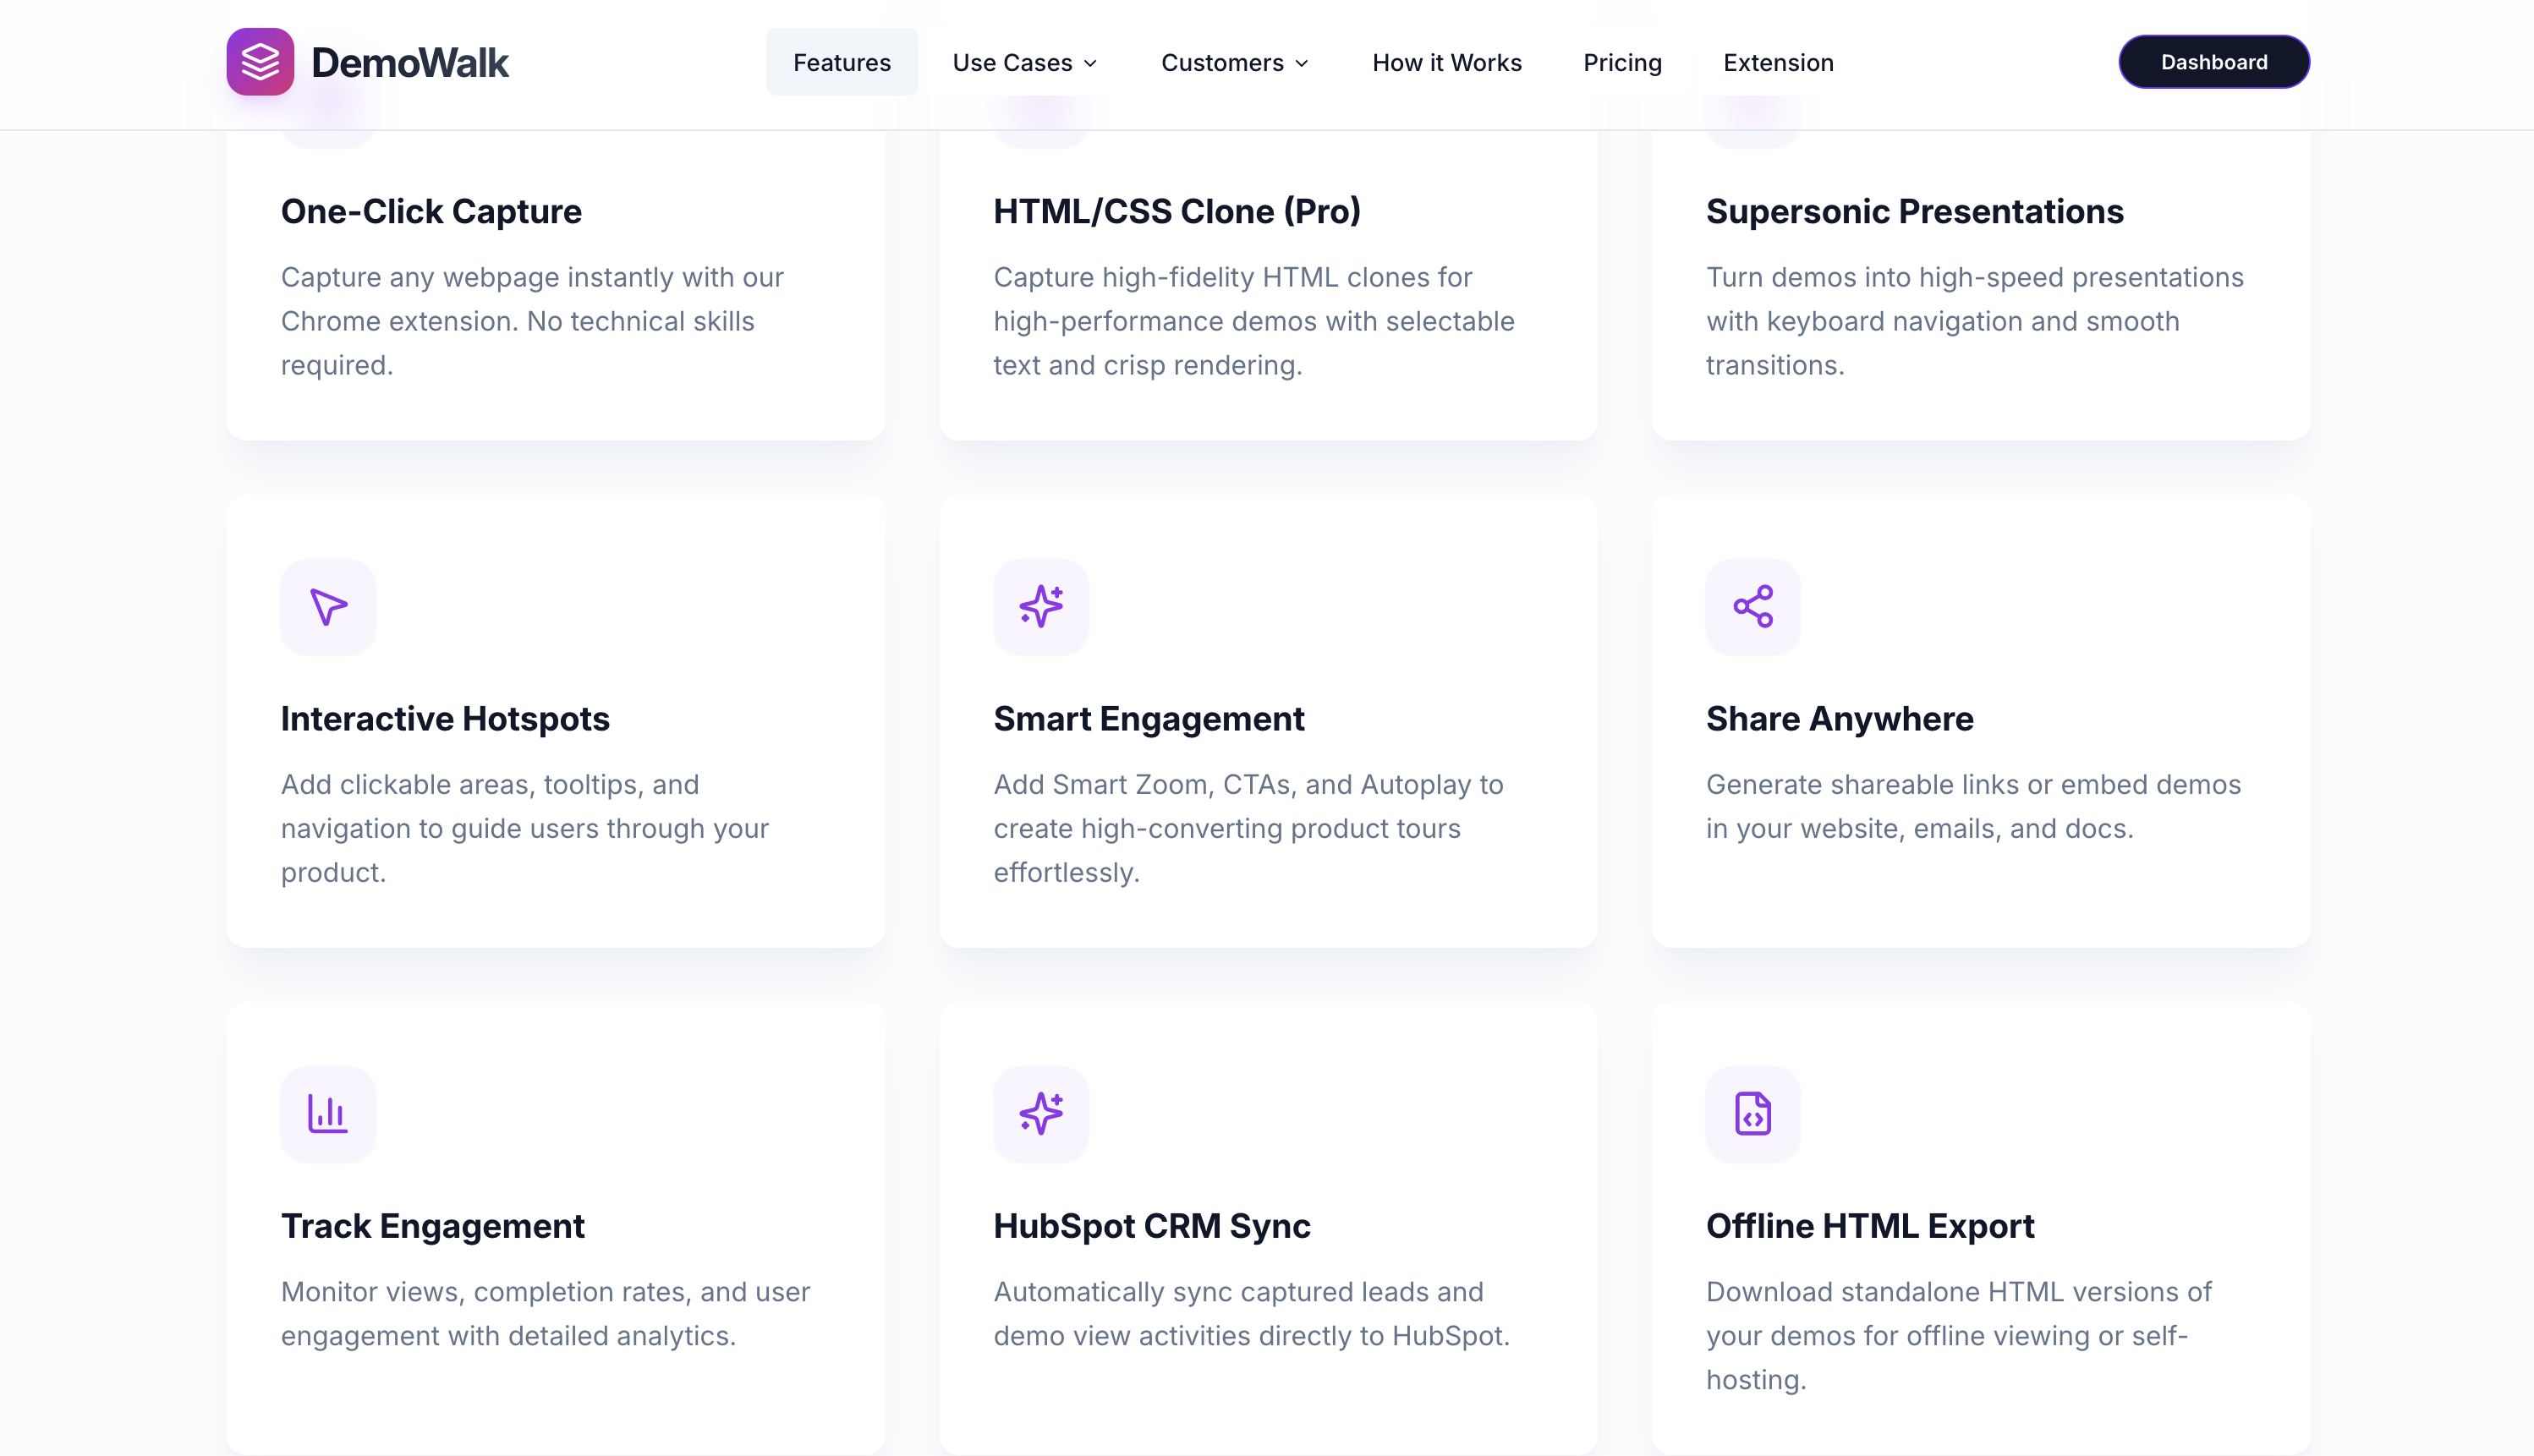Viewport: 2534px width, 1456px height.
Task: Select the Features nav item
Action: click(841, 62)
